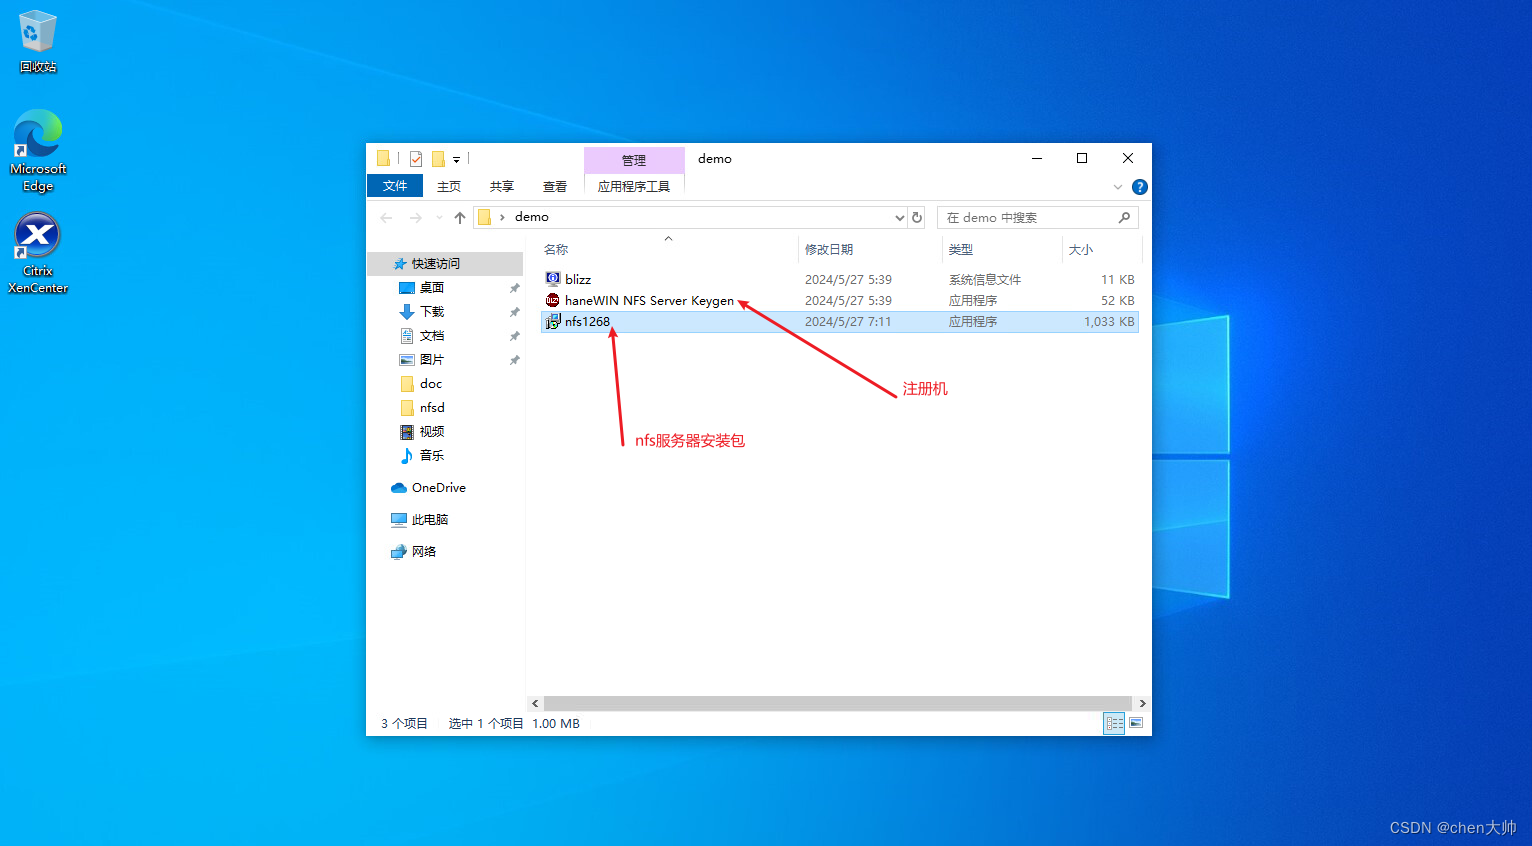Viewport: 1532px width, 846px height.
Task: Close the demo Explorer window
Action: pos(1128,158)
